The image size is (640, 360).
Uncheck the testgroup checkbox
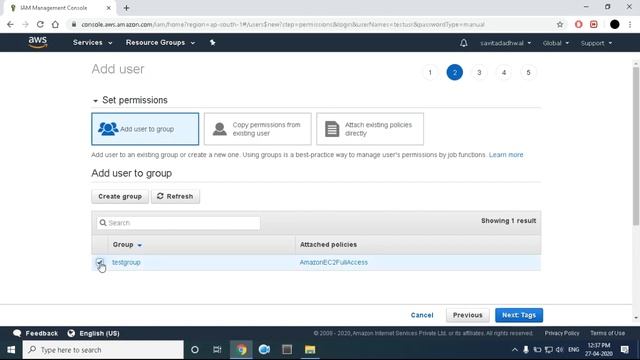100,262
